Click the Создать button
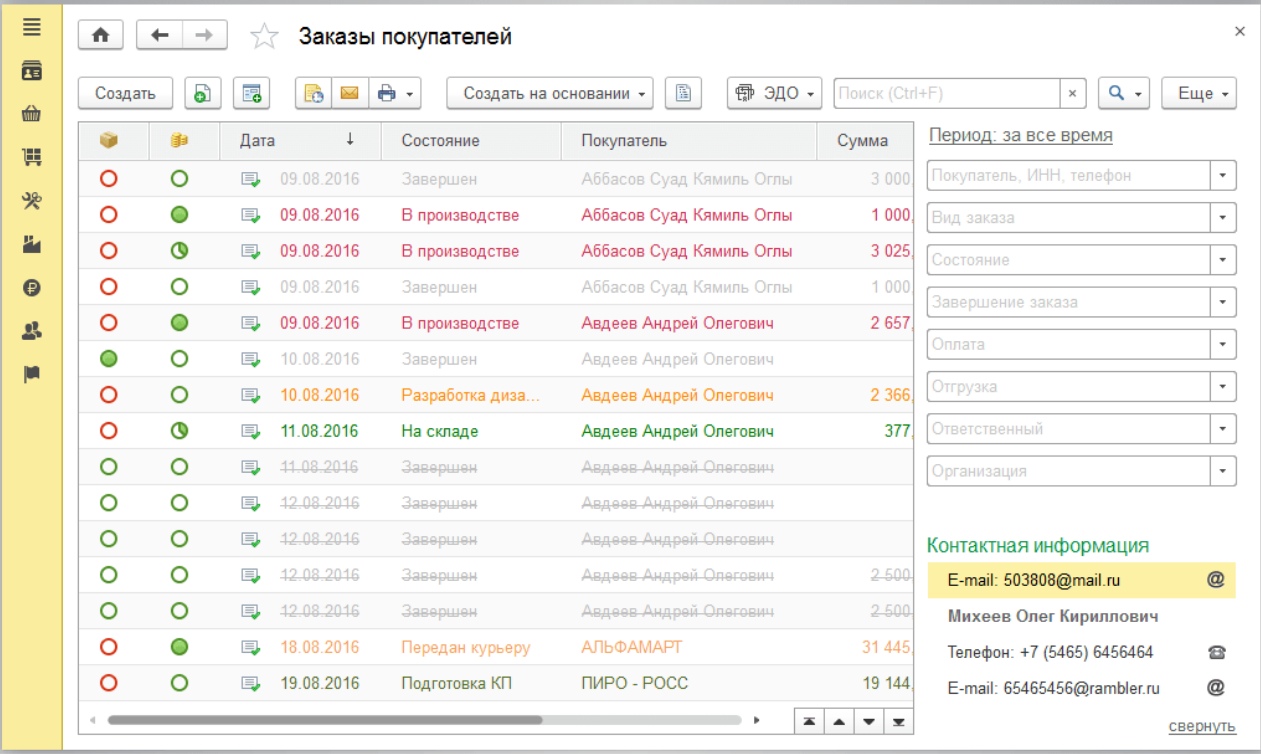1261x754 pixels. pos(125,93)
